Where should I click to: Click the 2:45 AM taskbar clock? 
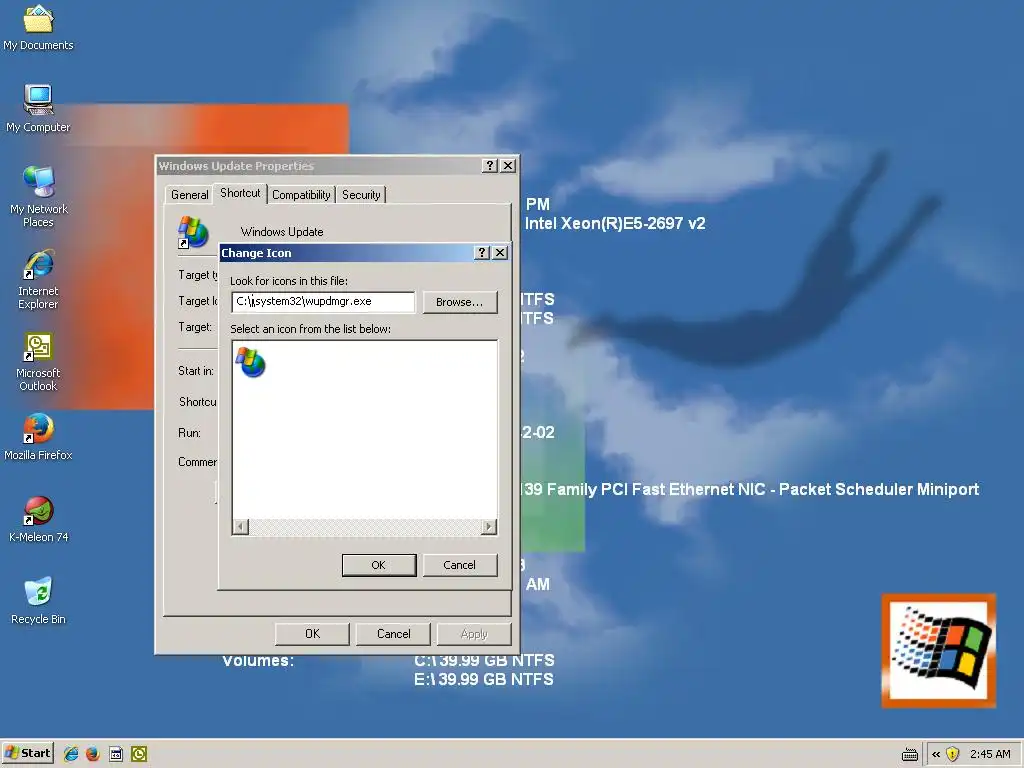tap(989, 754)
